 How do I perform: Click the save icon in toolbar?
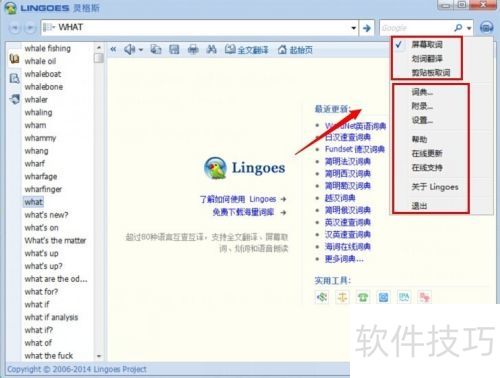coord(174,49)
